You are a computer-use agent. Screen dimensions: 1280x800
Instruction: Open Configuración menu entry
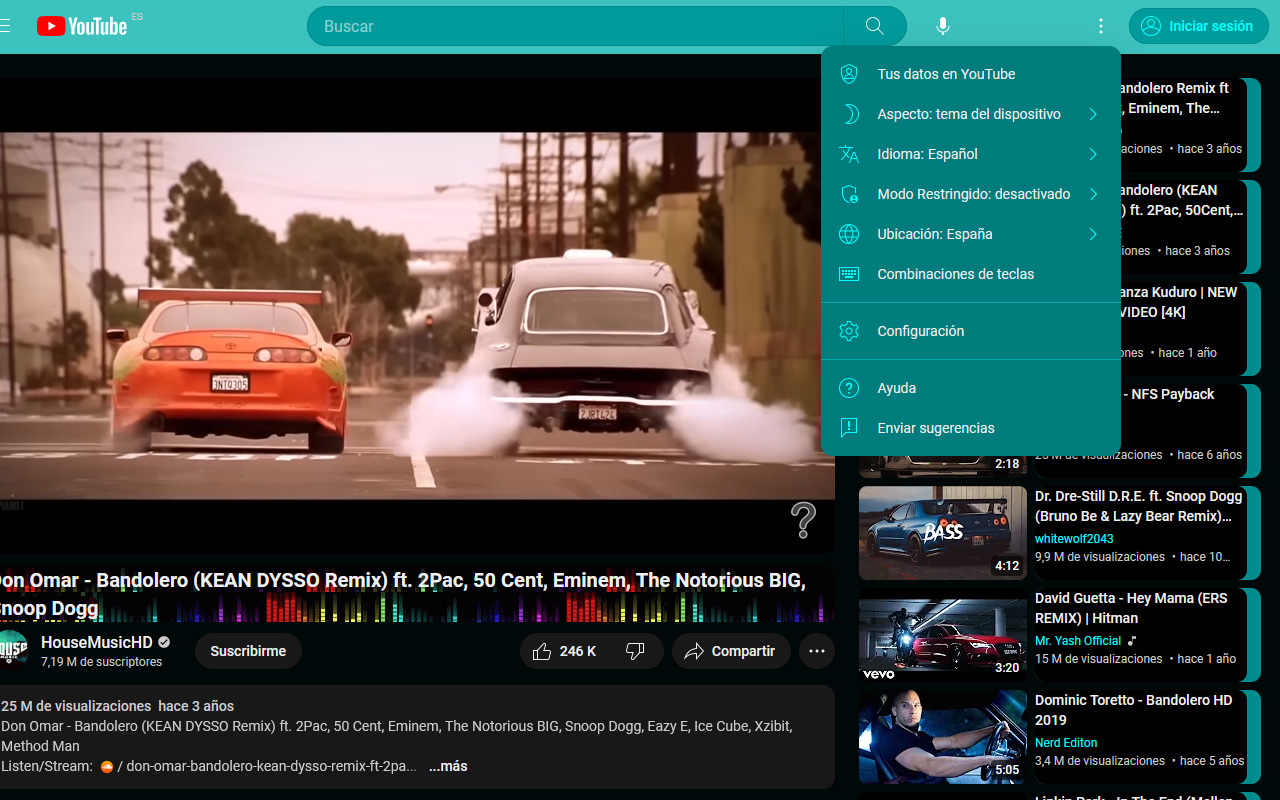coord(970,331)
